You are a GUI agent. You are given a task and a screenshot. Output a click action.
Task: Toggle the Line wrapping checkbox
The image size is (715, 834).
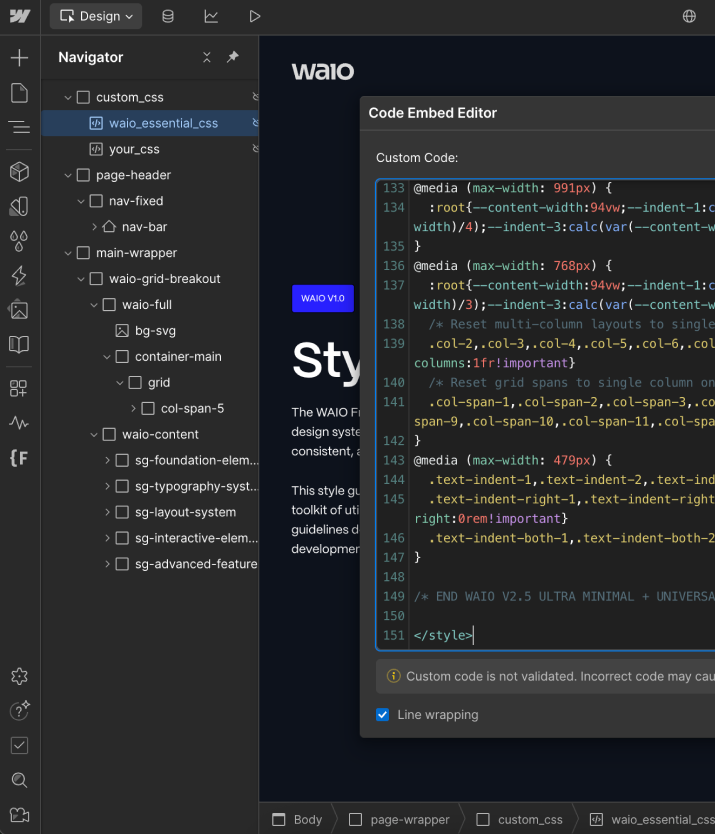(x=383, y=715)
